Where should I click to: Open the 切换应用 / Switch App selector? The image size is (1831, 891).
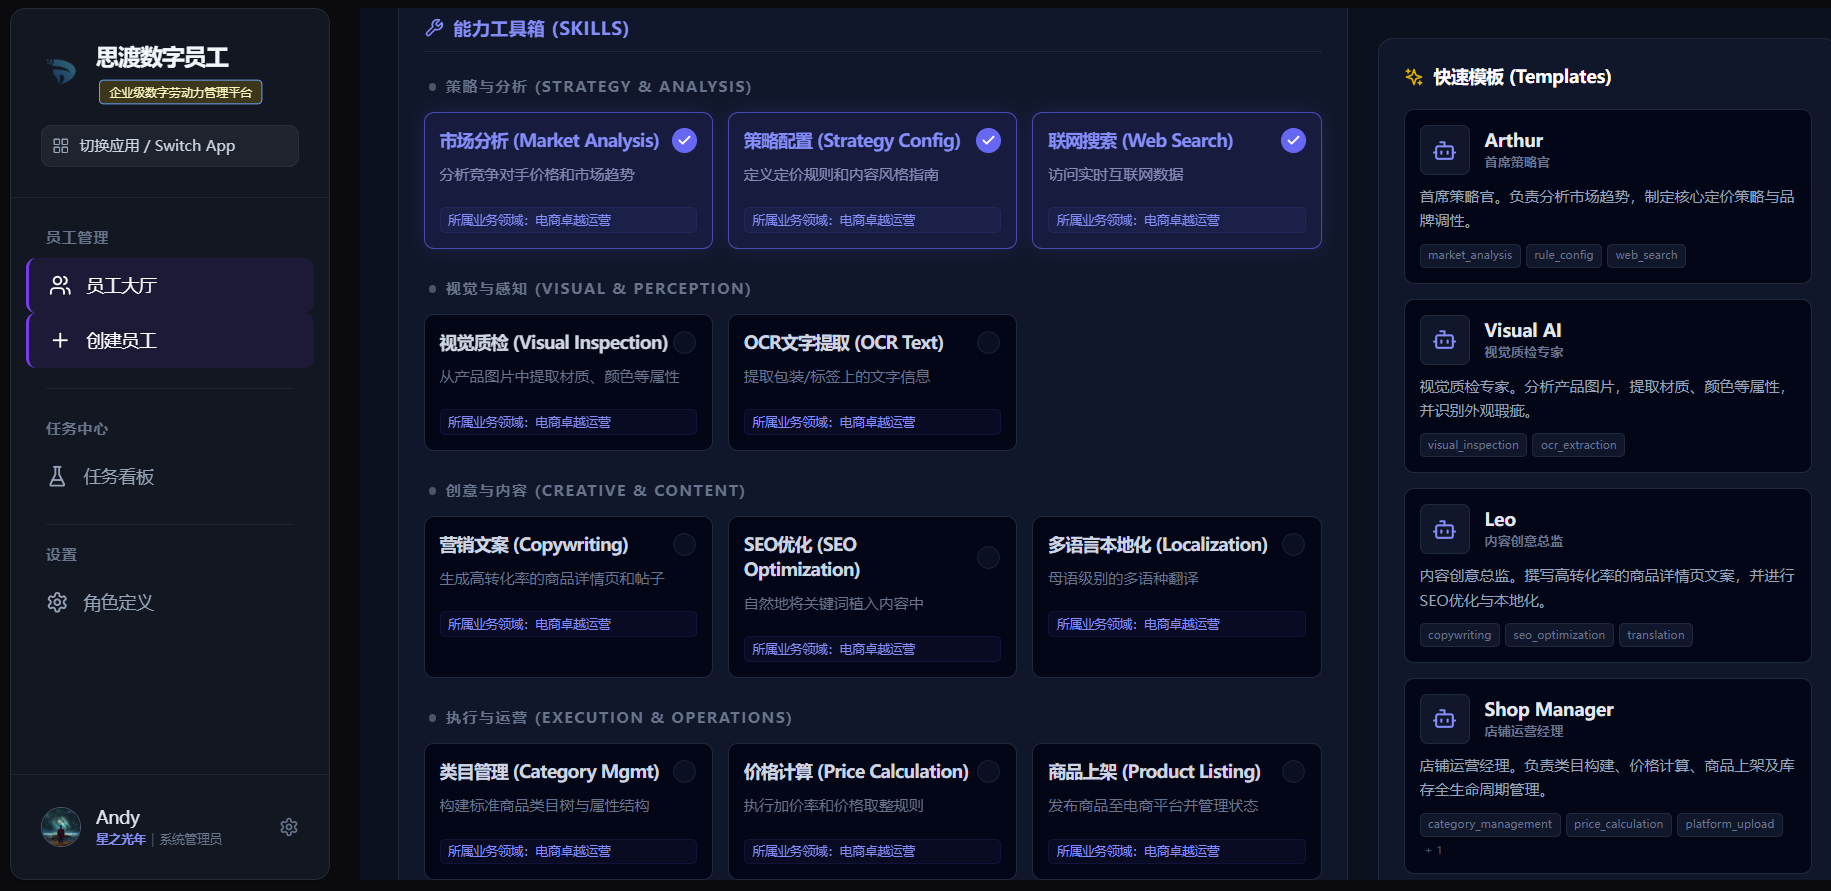[170, 146]
